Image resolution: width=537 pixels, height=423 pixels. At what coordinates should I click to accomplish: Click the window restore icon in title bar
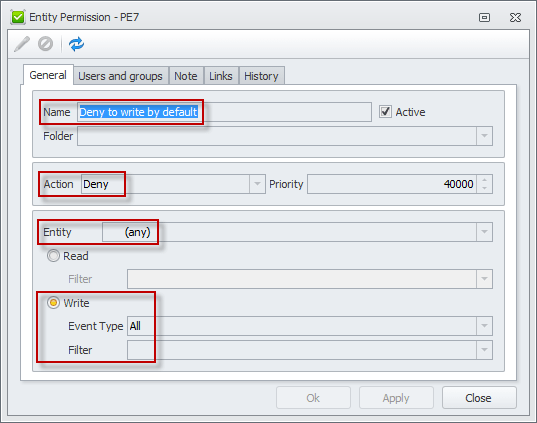point(484,17)
